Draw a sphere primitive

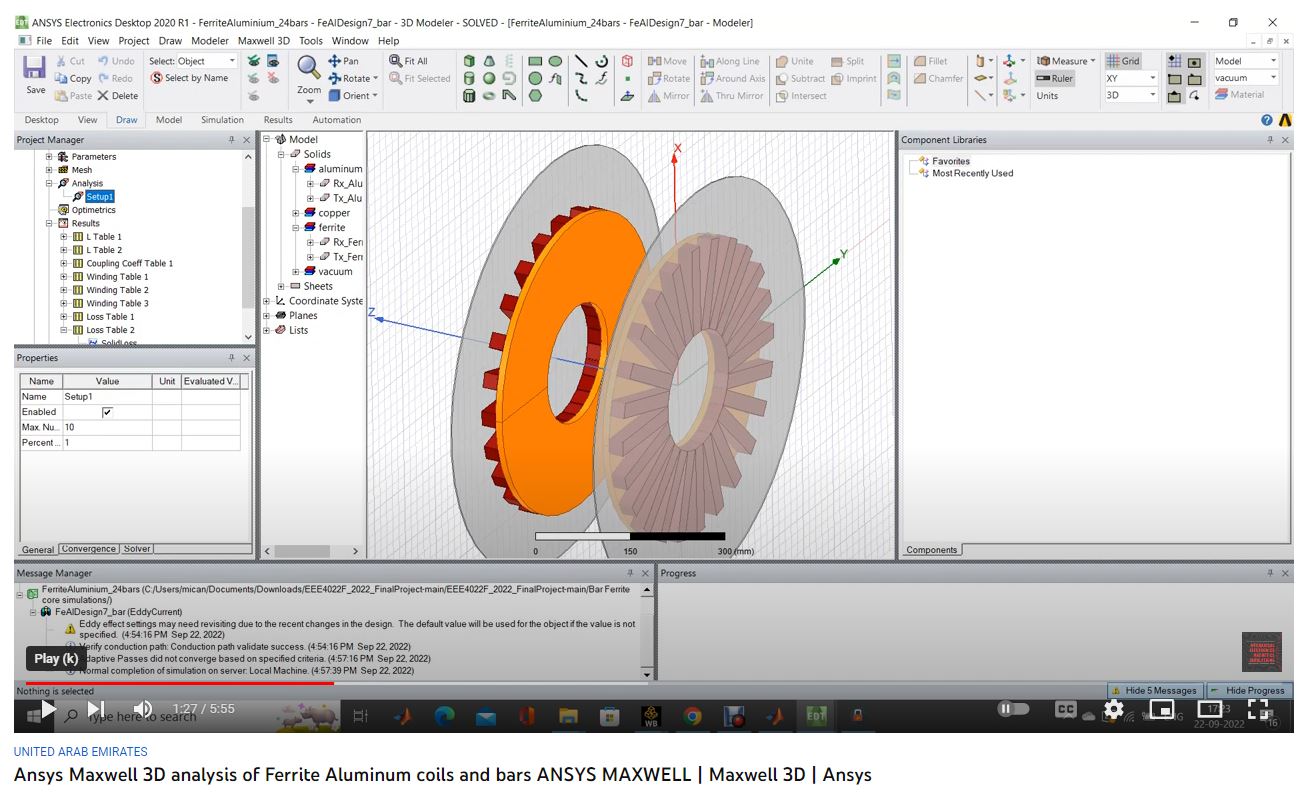(489, 78)
